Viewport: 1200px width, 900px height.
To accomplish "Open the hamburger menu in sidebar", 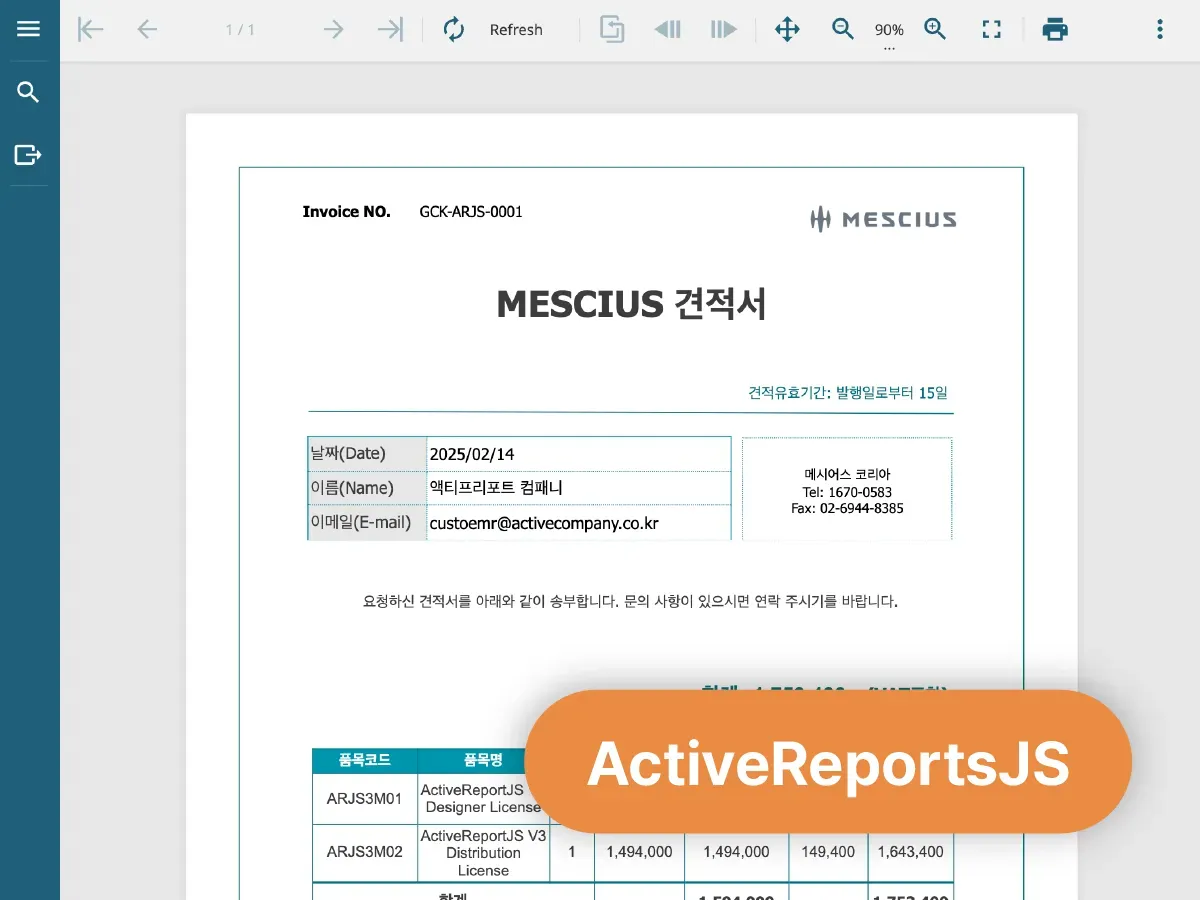I will tap(29, 29).
